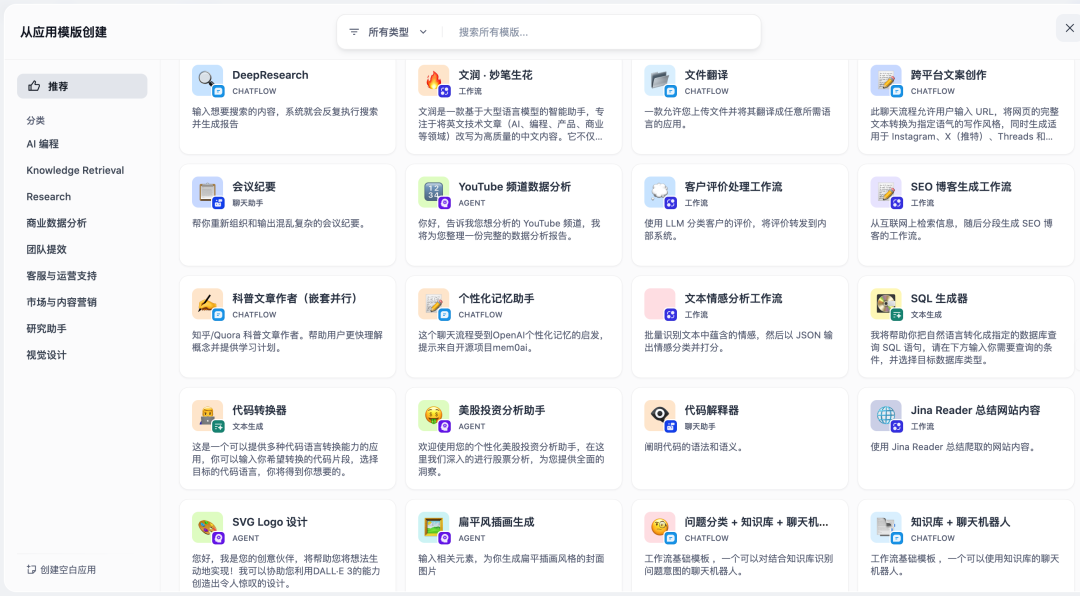Select the Knowledge Retrieval category
The image size is (1080, 596).
pos(75,170)
